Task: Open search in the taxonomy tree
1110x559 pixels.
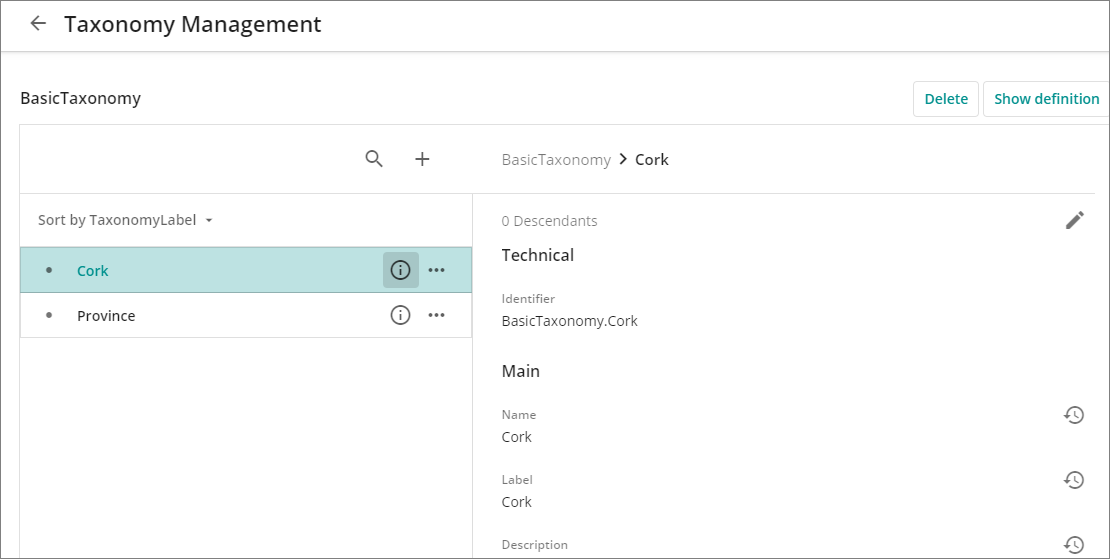Action: coord(374,159)
